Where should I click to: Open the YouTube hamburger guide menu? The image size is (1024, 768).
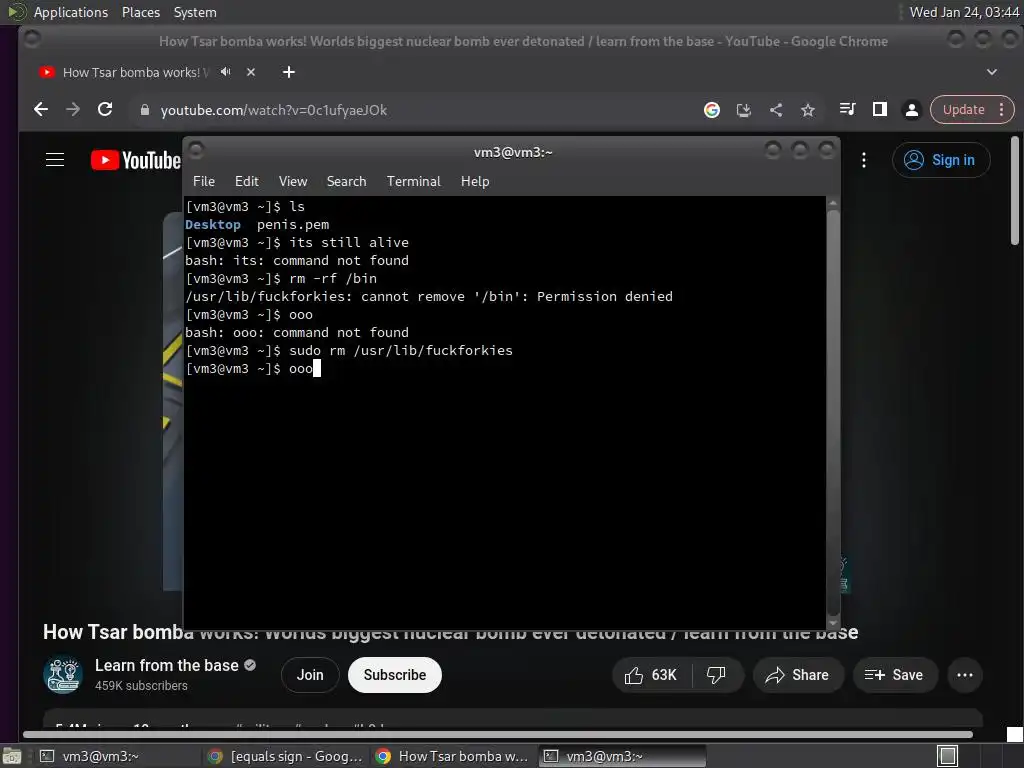[x=55, y=160]
